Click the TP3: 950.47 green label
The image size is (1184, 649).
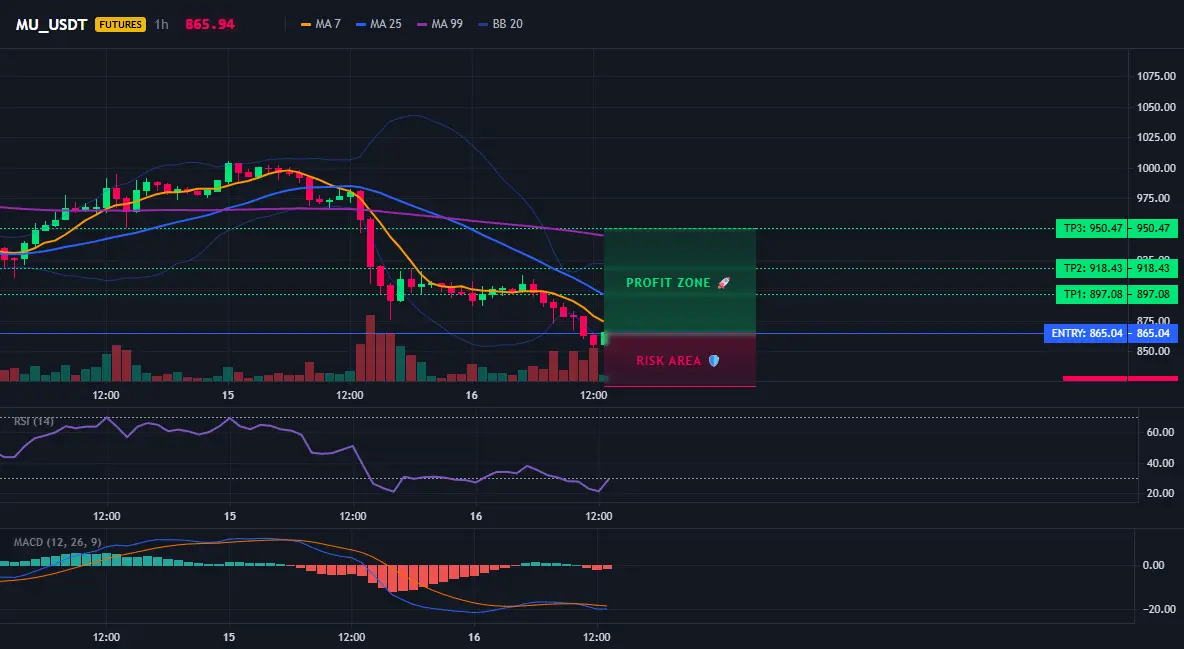tap(1091, 228)
